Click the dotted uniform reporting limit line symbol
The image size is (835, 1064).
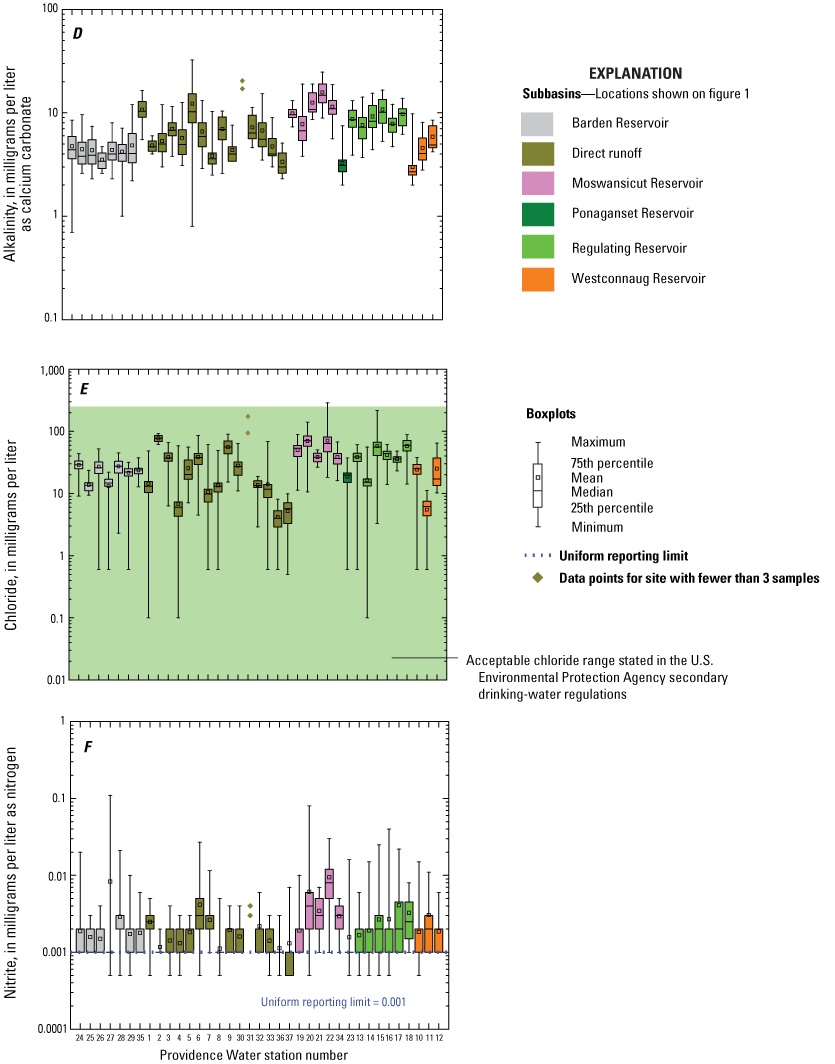(538, 555)
